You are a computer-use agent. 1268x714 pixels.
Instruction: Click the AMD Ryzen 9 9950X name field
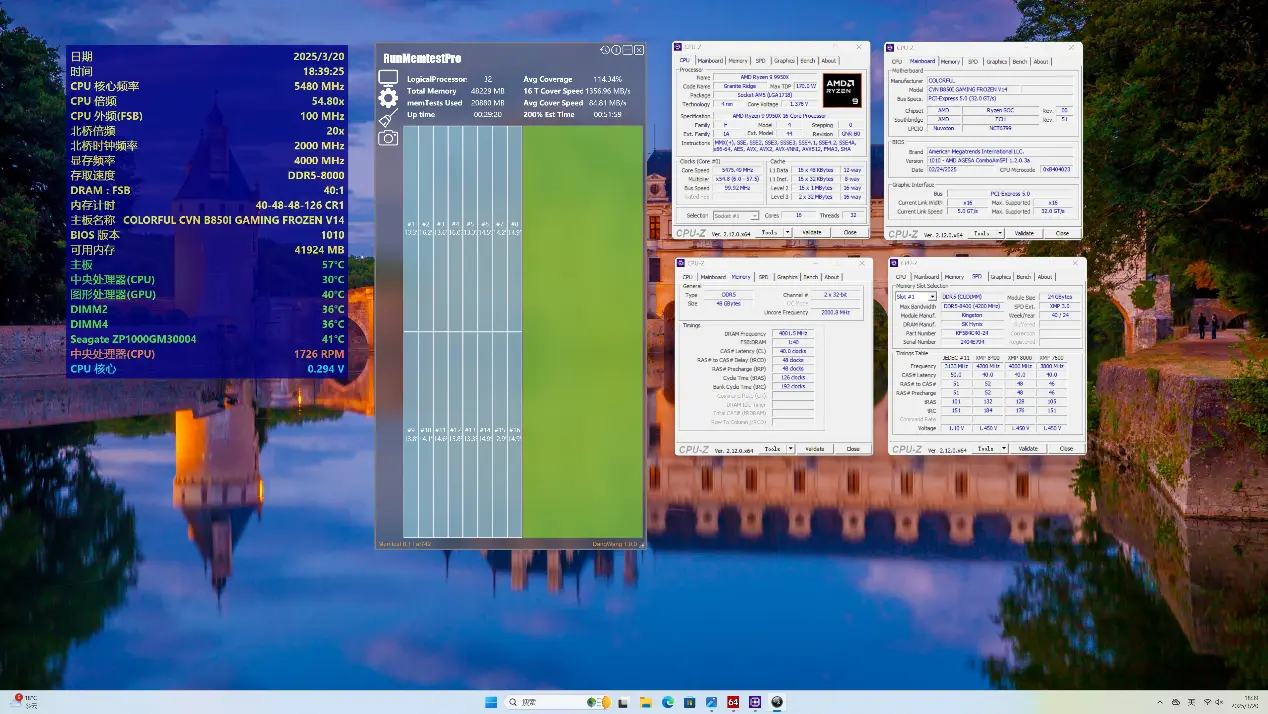click(765, 77)
